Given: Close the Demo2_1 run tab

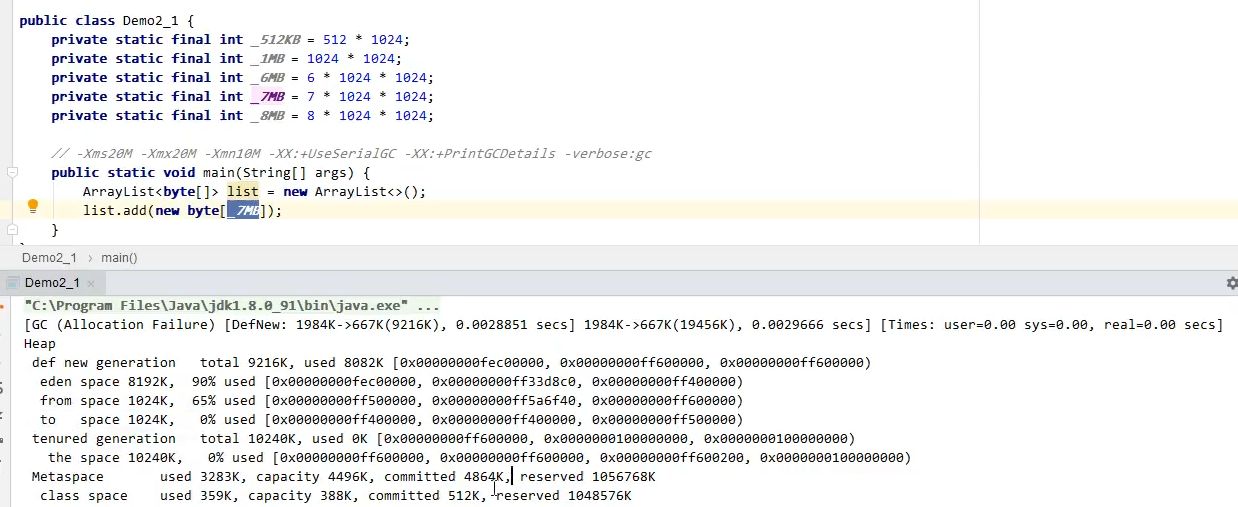Looking at the screenshot, I should (x=90, y=284).
